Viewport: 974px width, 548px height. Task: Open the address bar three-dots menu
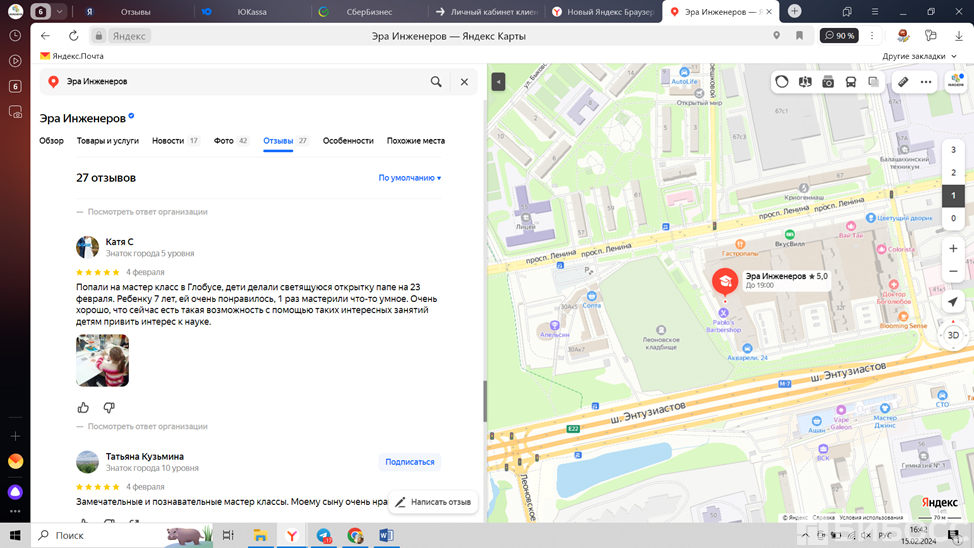[x=872, y=36]
